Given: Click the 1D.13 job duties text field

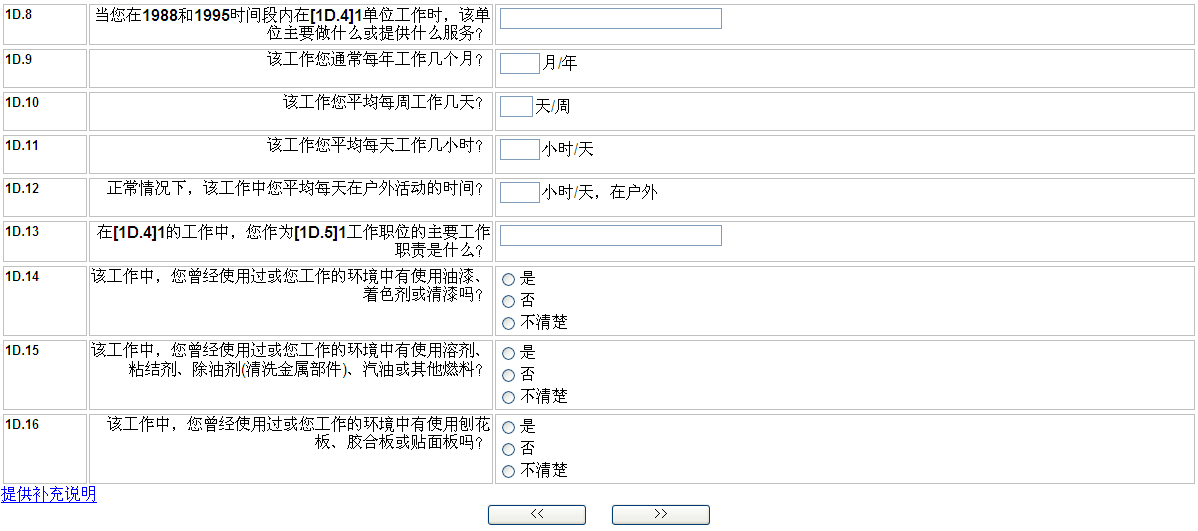Looking at the screenshot, I should (610, 235).
